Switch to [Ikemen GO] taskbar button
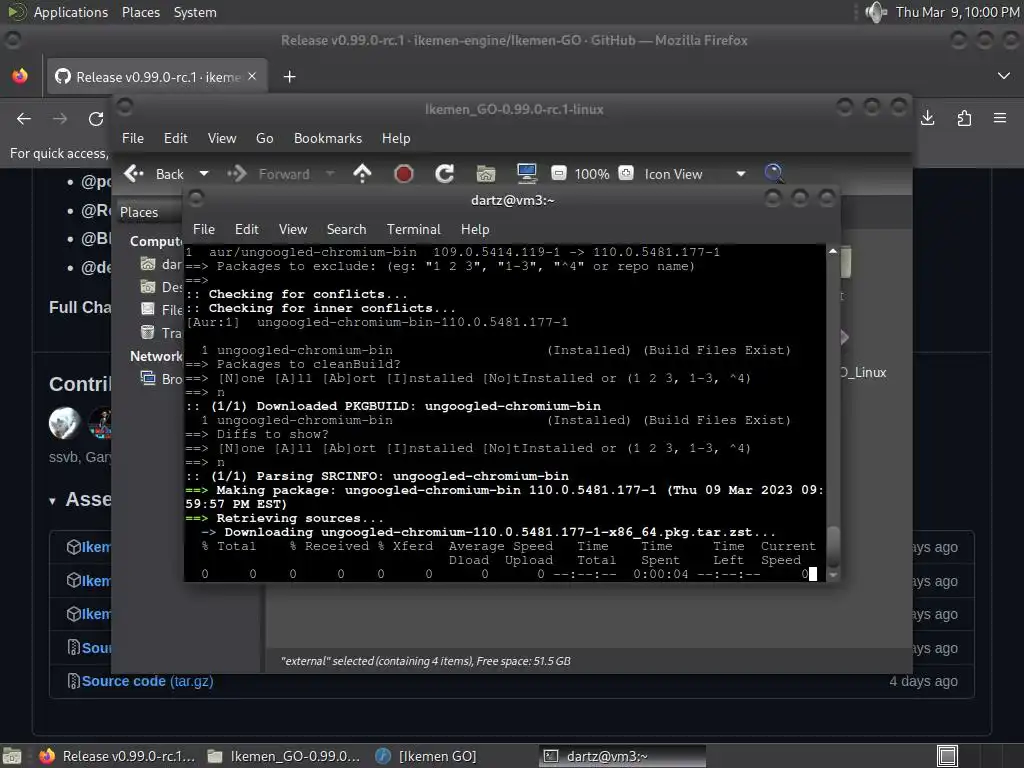The width and height of the screenshot is (1024, 768). [x=426, y=756]
